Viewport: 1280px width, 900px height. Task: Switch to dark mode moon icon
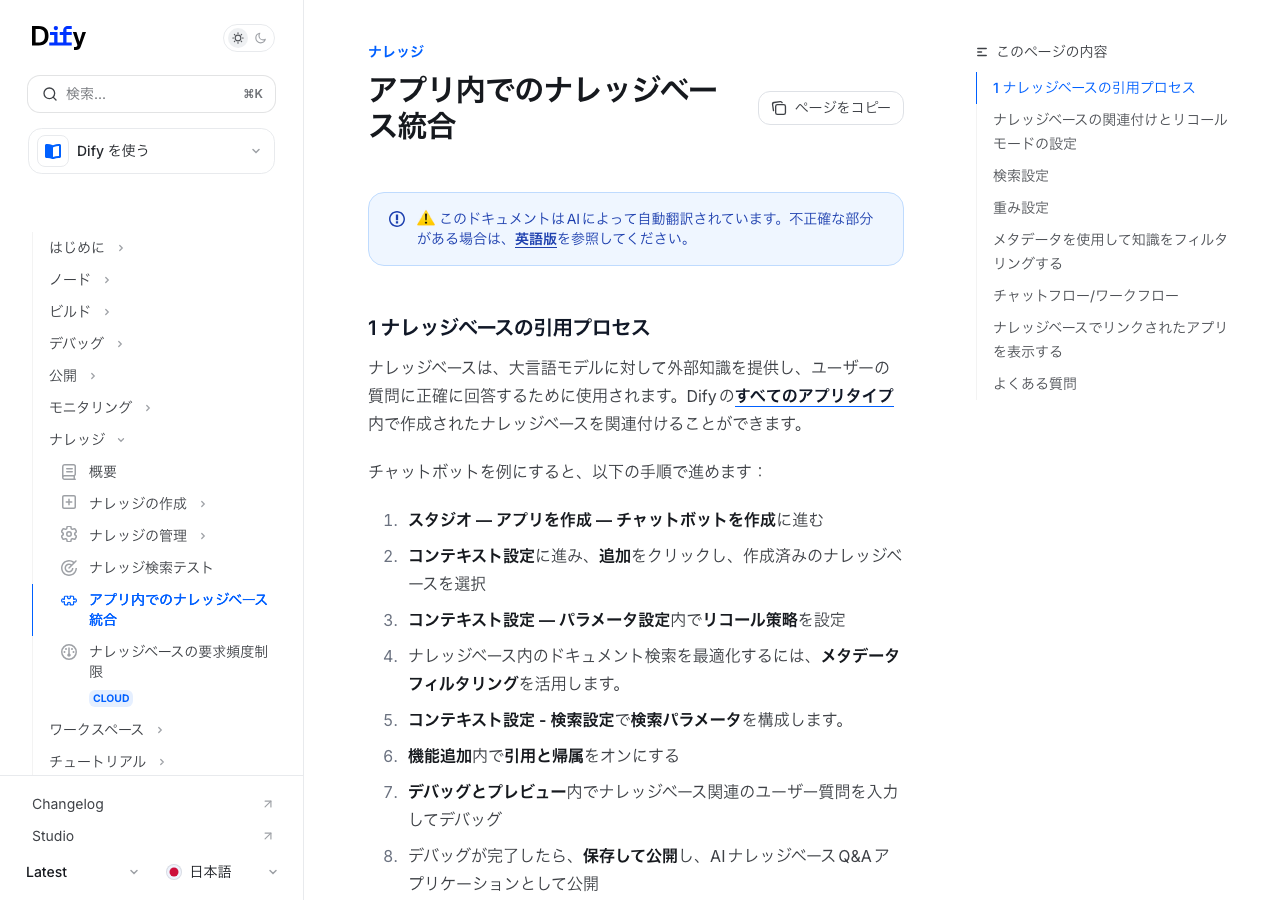(261, 38)
